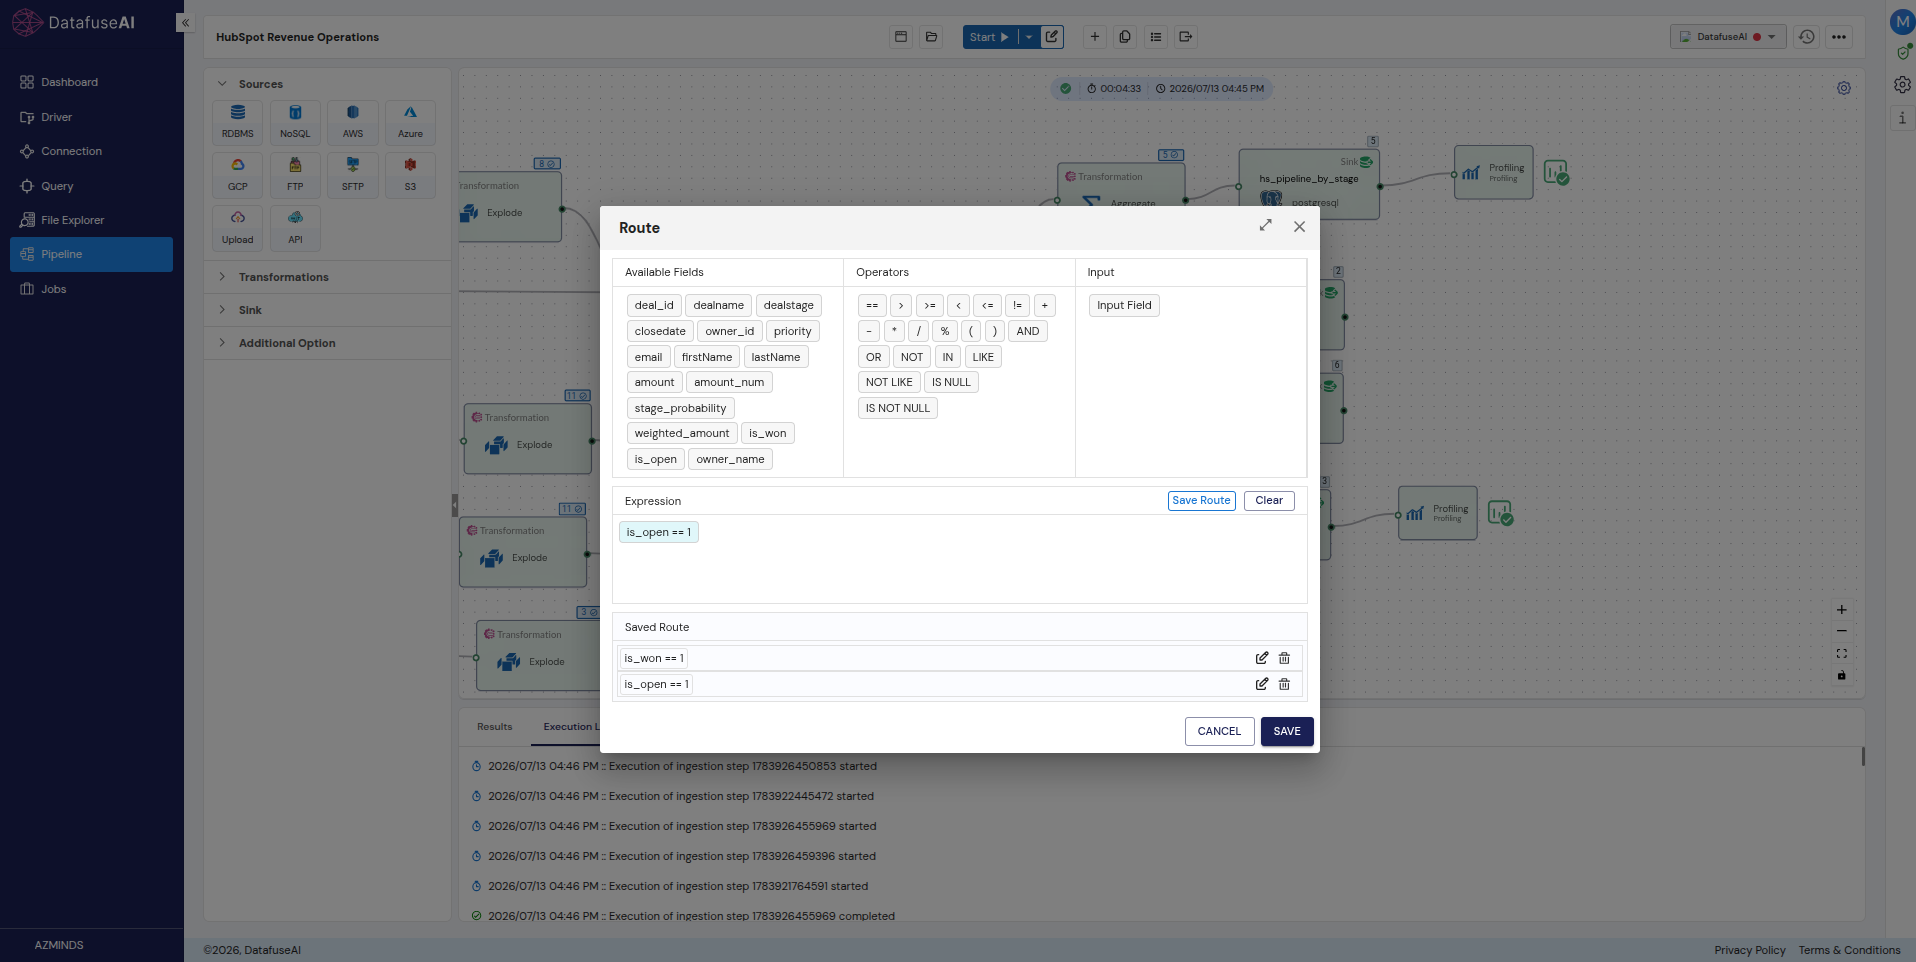Toggle the canvas lock icon
The image size is (1916, 962).
[1842, 676]
